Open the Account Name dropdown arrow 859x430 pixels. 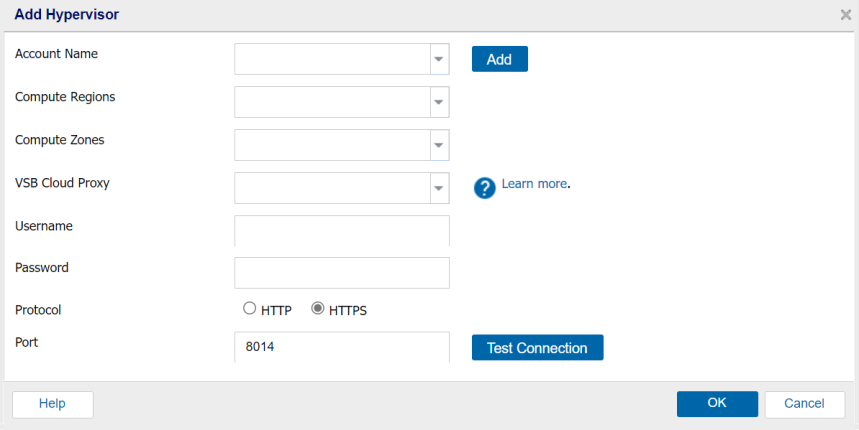pos(439,59)
